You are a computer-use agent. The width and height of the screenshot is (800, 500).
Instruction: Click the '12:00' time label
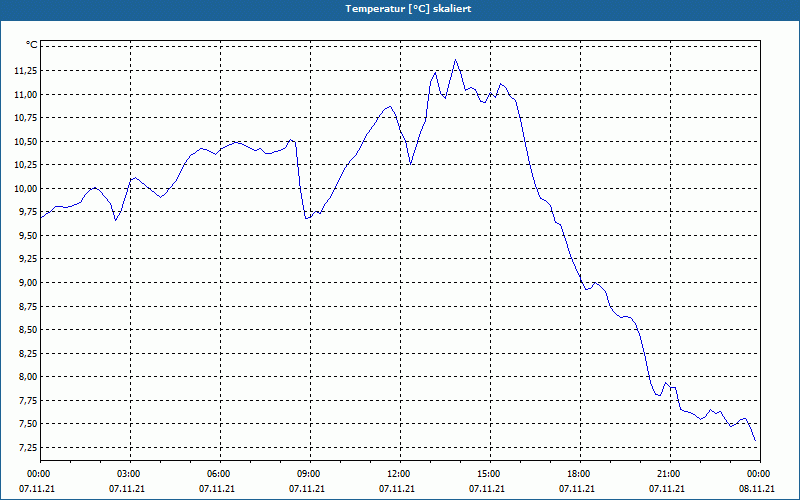[x=397, y=474]
